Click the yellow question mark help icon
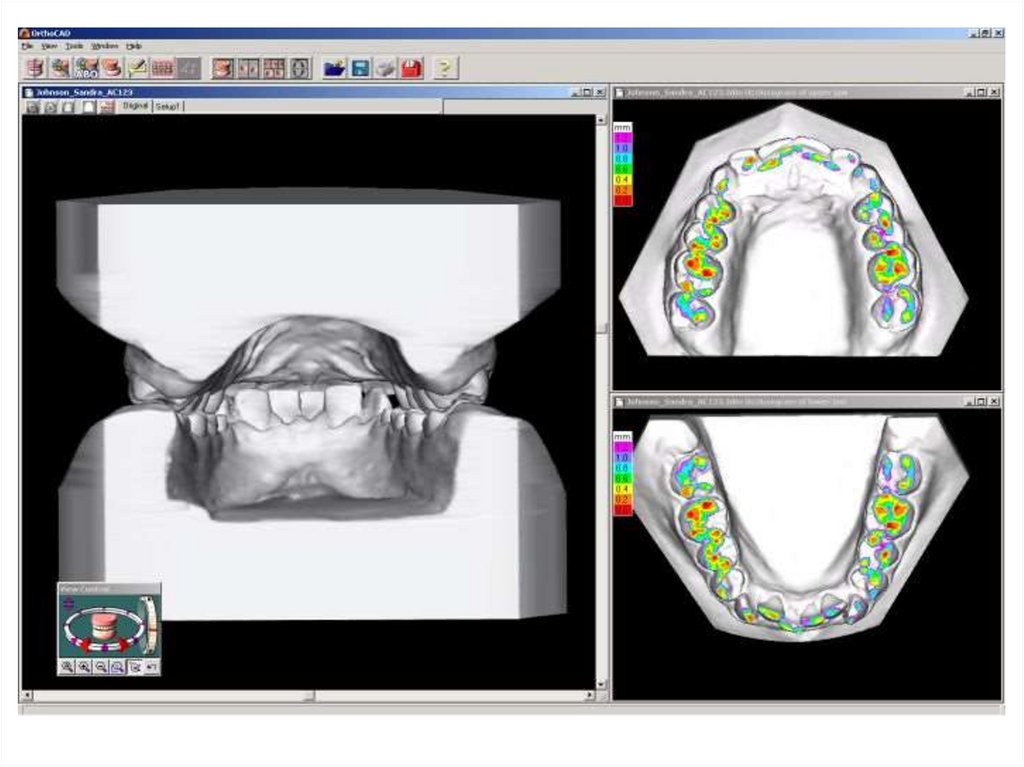The width and height of the screenshot is (1024, 767). (445, 68)
